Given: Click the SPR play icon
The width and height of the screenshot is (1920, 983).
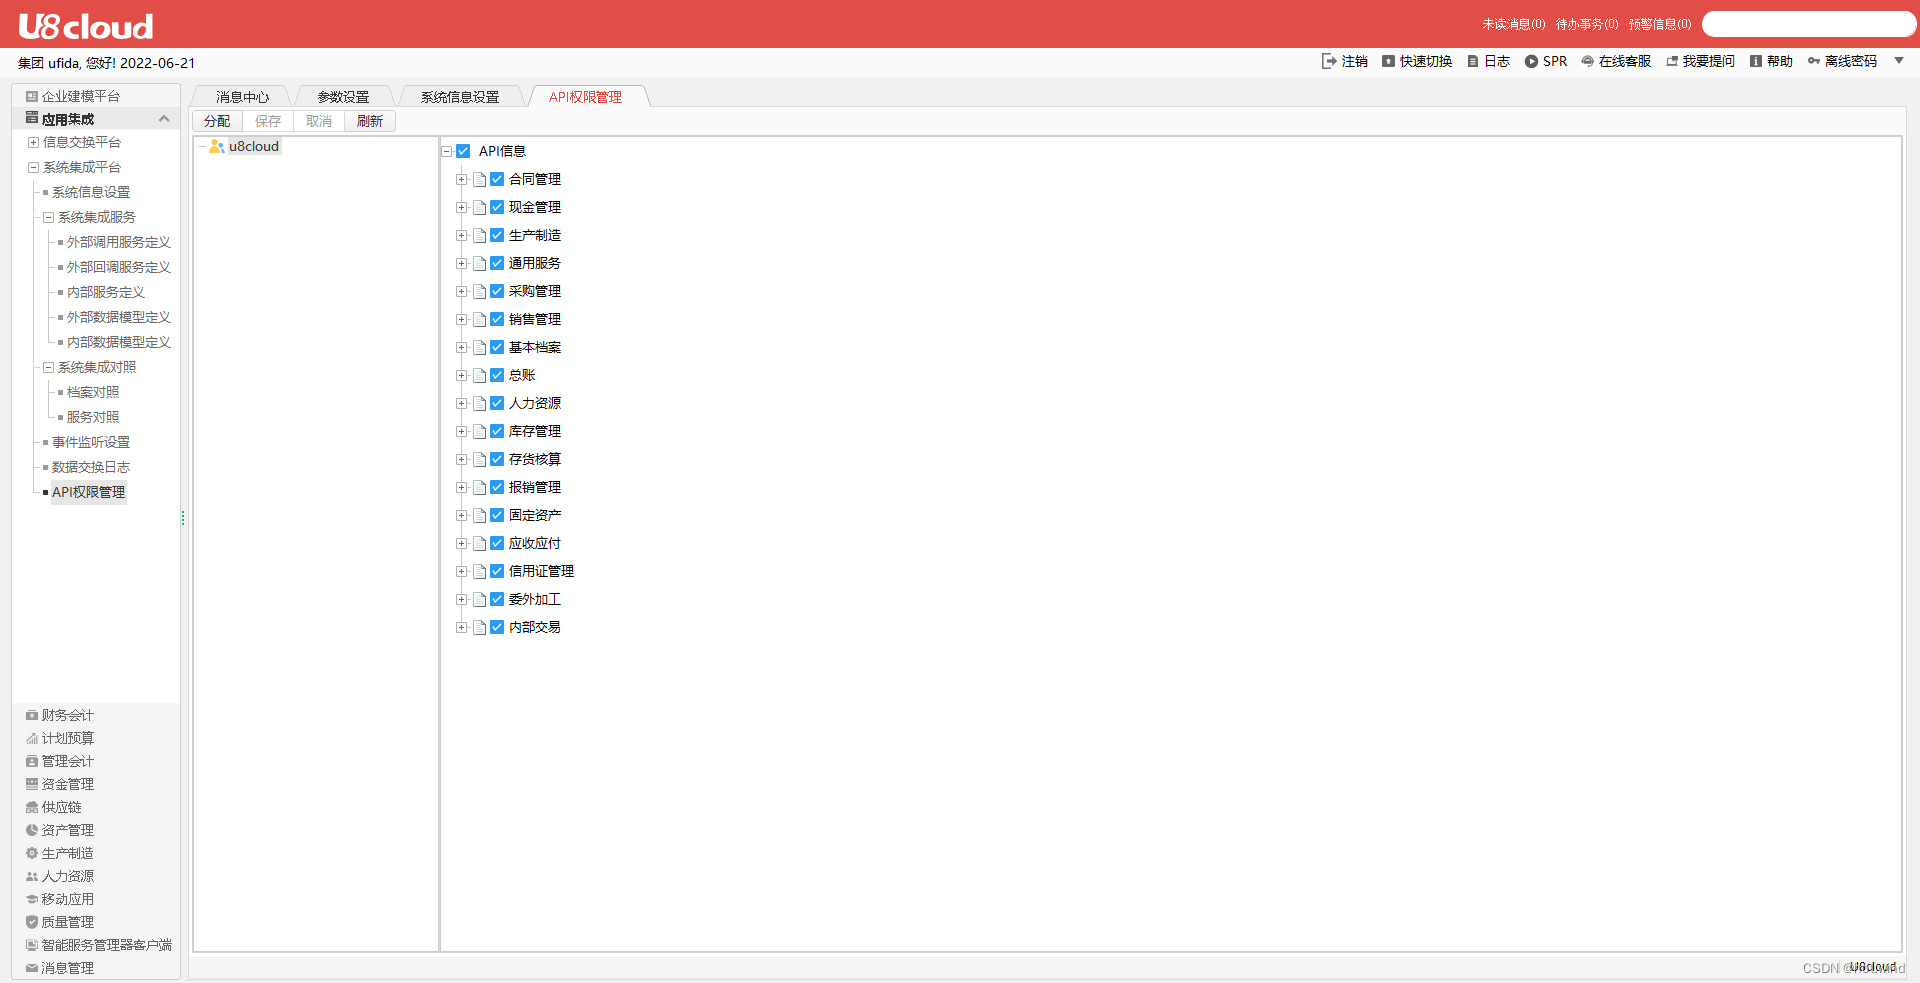Looking at the screenshot, I should 1530,61.
